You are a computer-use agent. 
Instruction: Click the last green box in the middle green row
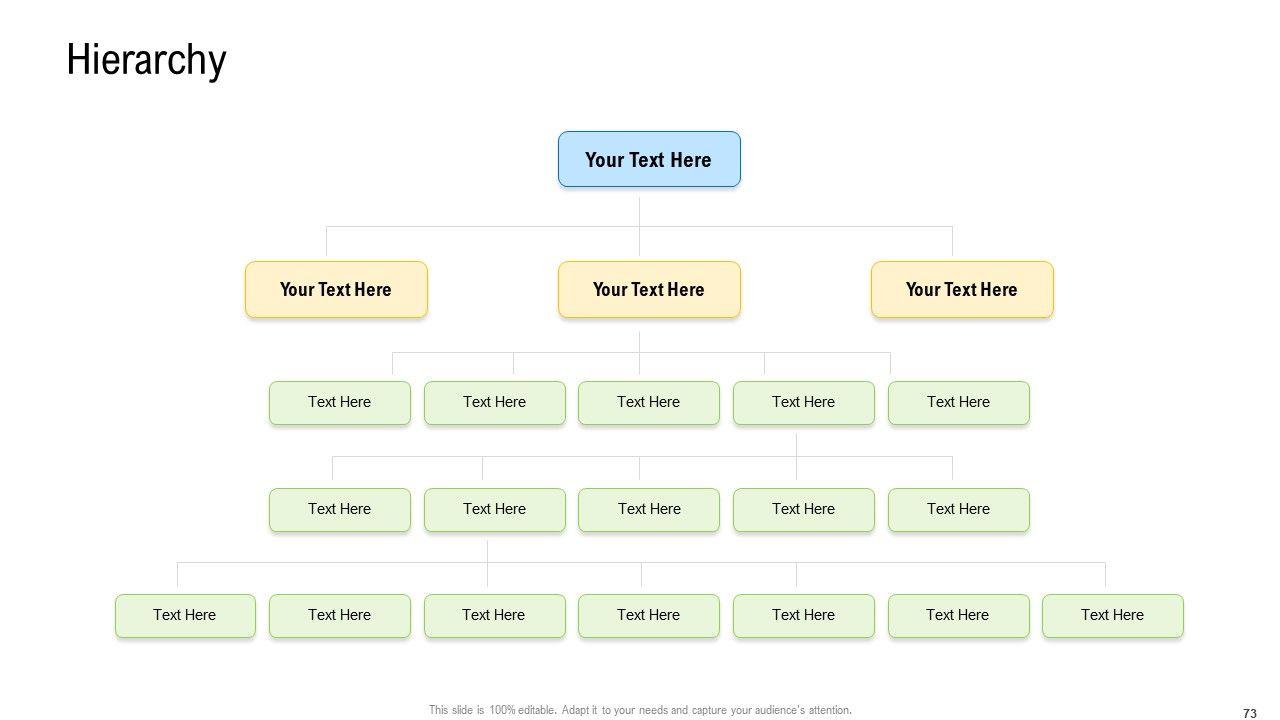point(958,510)
